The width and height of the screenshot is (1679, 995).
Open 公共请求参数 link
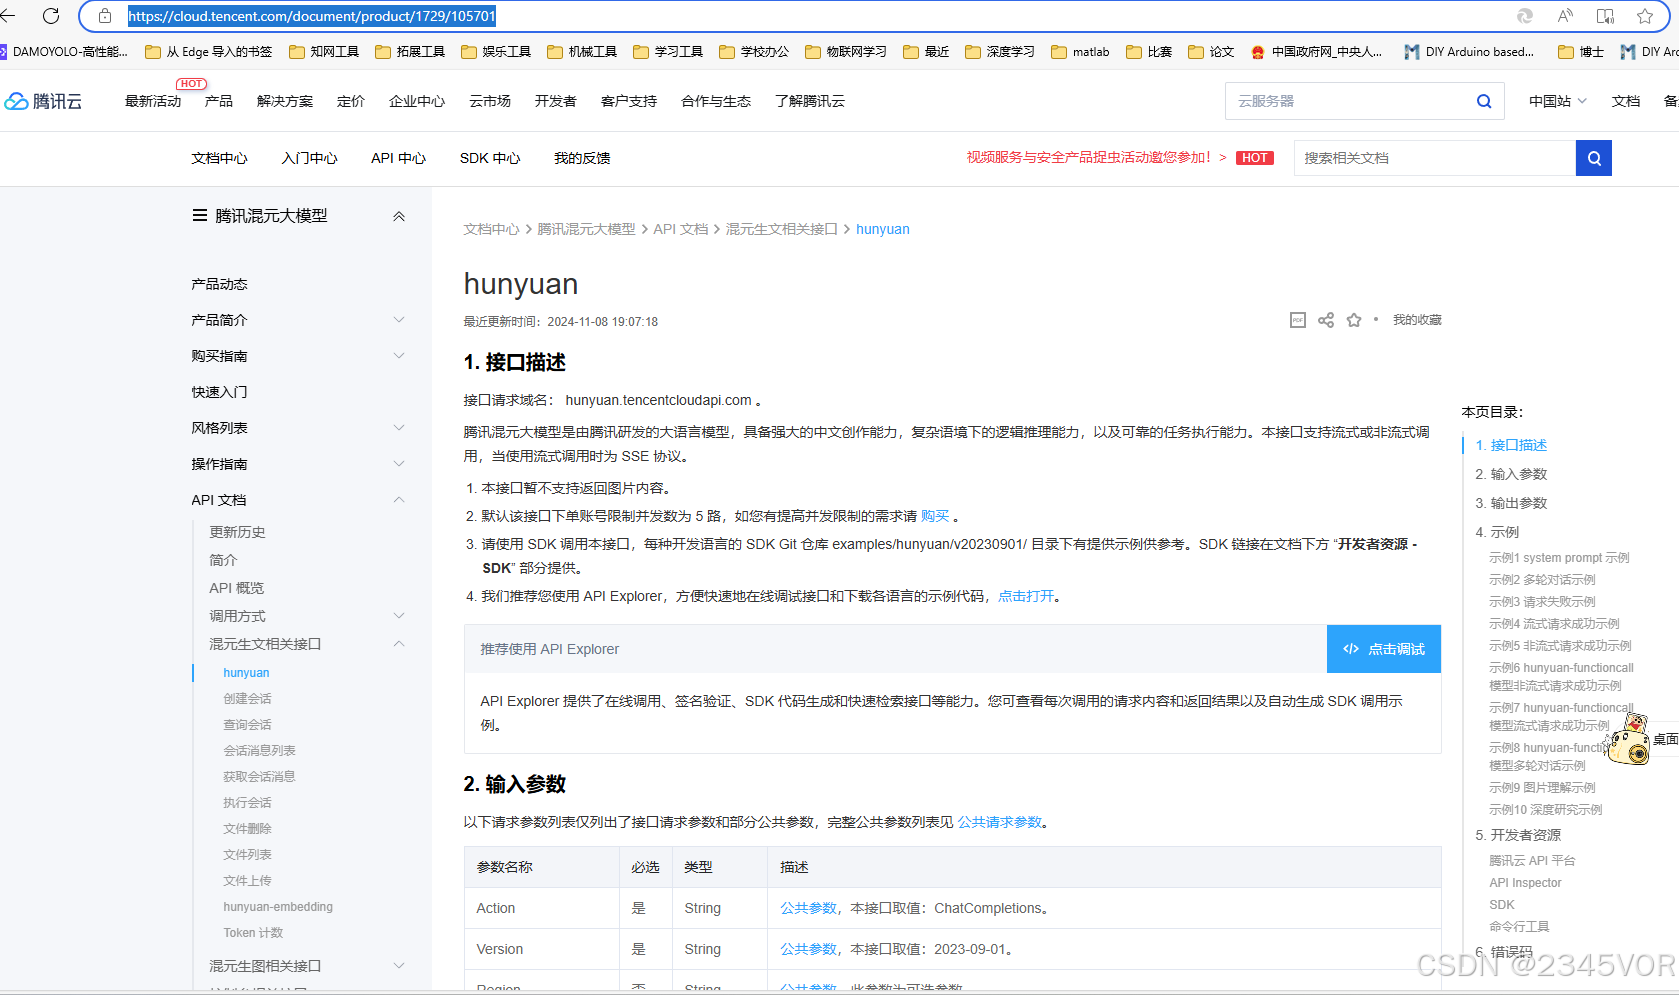tap(1000, 822)
